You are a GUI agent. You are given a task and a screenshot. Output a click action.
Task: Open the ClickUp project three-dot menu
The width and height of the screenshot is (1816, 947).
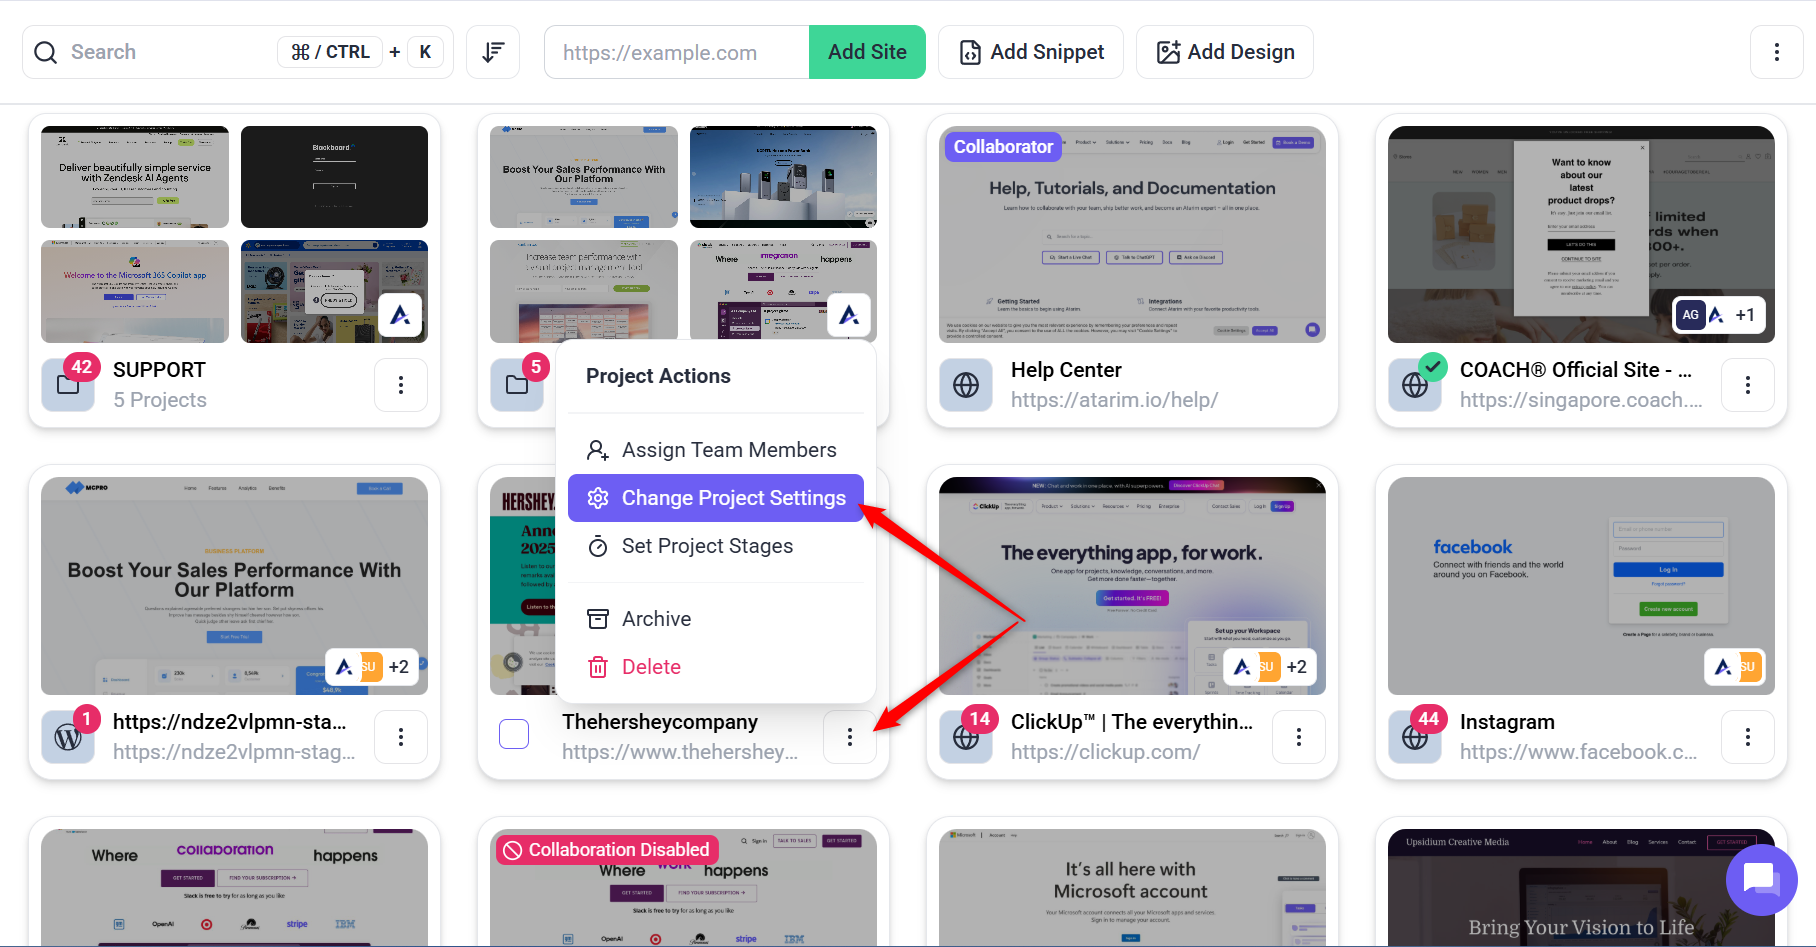[1299, 737]
